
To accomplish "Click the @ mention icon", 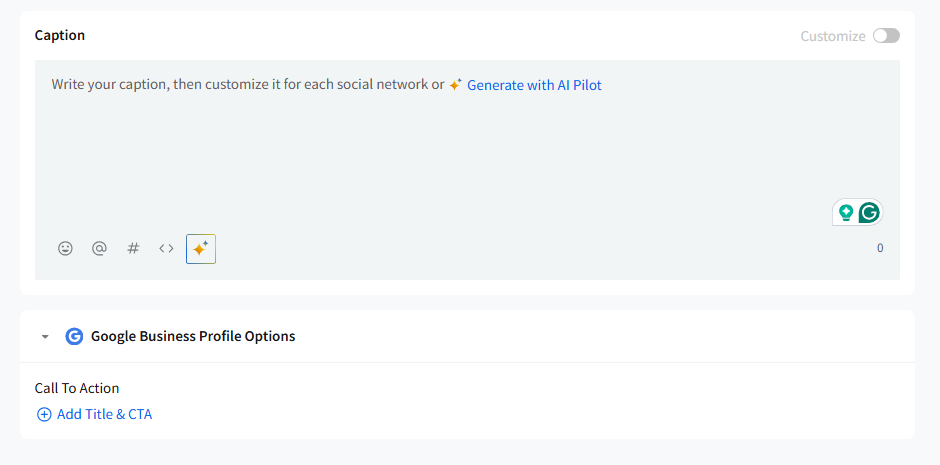I will click(99, 248).
